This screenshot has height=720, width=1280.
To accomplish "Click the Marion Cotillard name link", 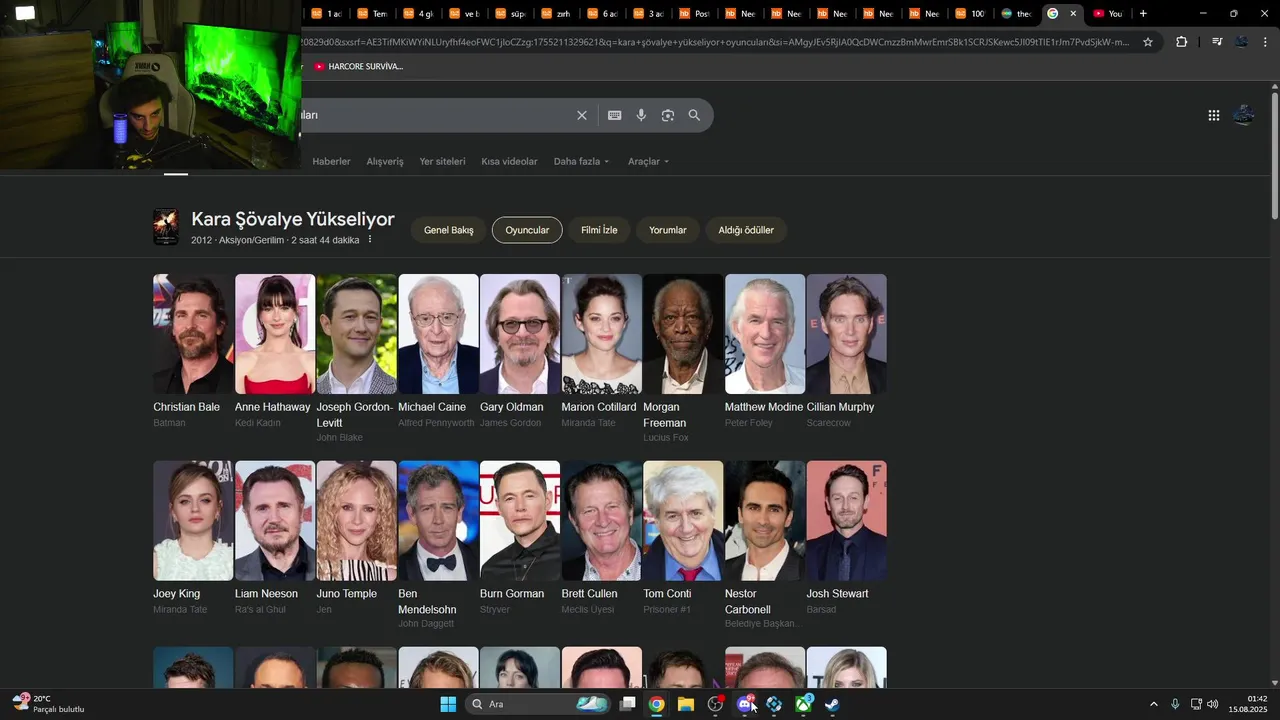I will point(599,407).
